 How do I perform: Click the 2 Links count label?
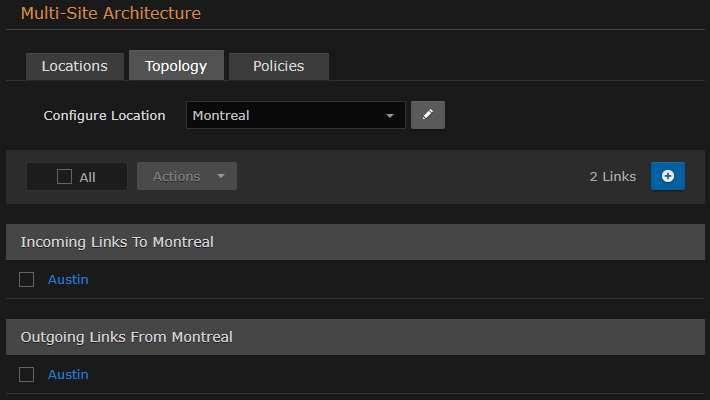click(x=612, y=176)
